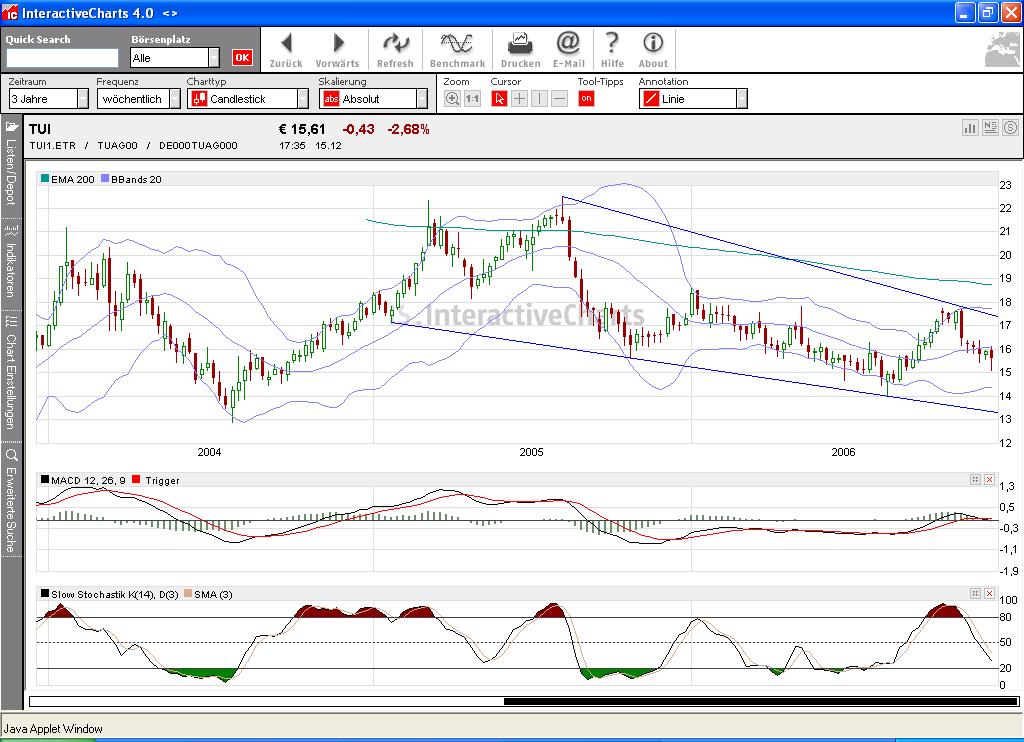1024x742 pixels.
Task: Open the news icon for TUI
Action: tap(990, 128)
